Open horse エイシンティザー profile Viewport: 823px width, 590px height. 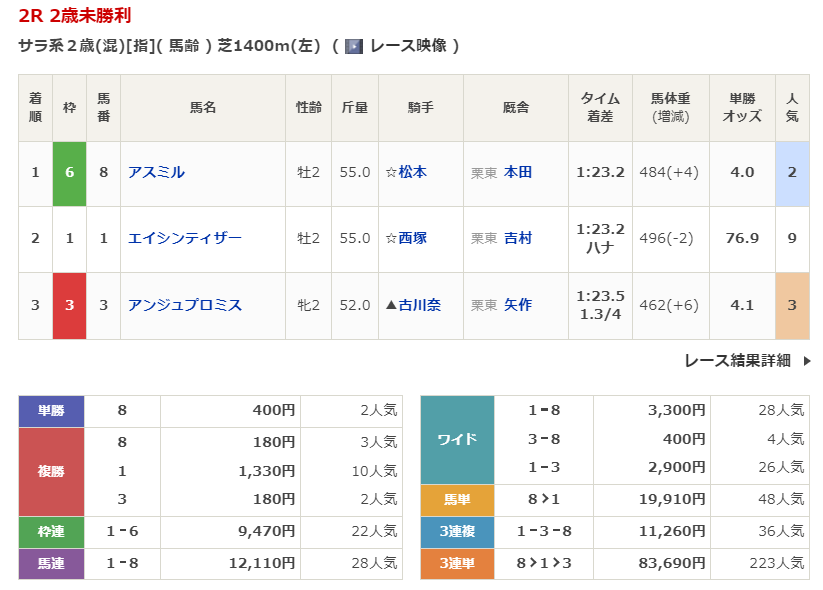185,238
